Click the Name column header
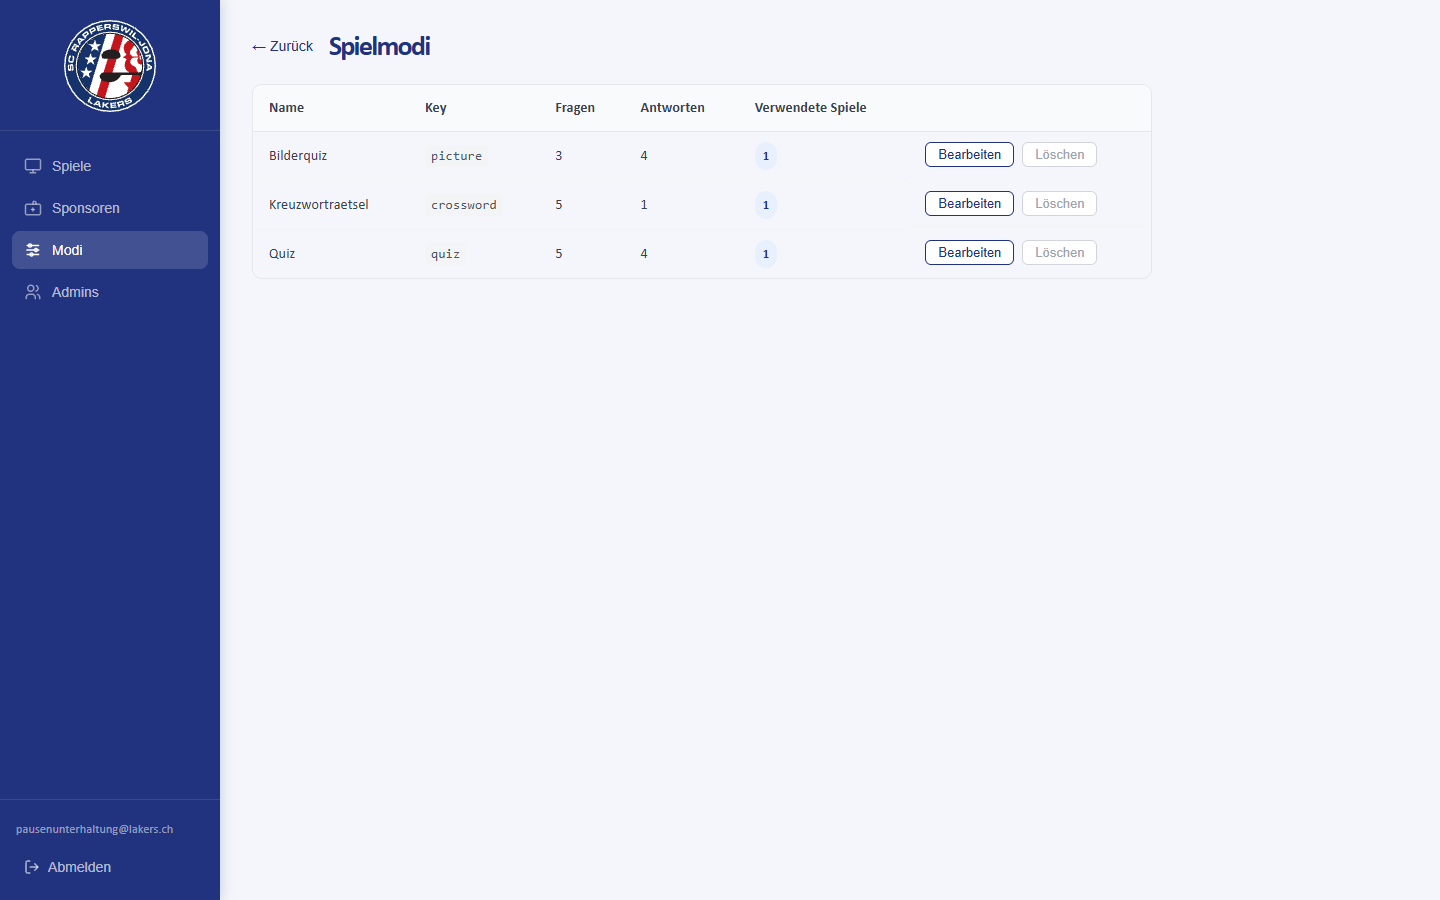This screenshot has height=900, width=1440. coord(286,107)
